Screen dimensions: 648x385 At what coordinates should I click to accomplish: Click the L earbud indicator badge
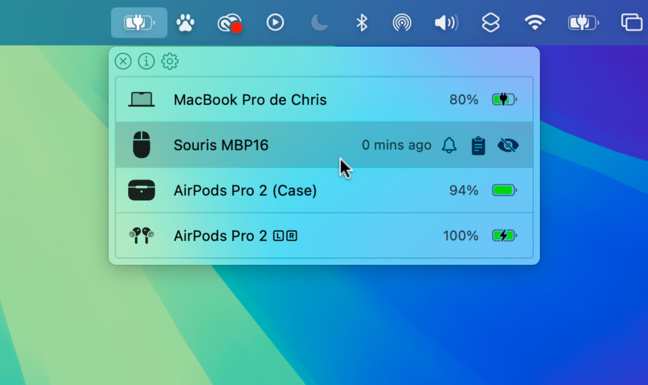(279, 236)
